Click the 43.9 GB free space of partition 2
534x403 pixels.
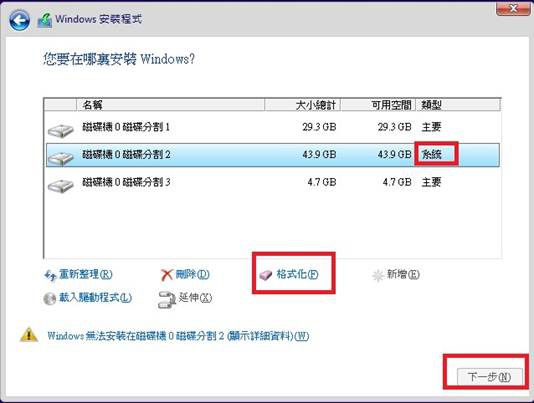tap(394, 154)
